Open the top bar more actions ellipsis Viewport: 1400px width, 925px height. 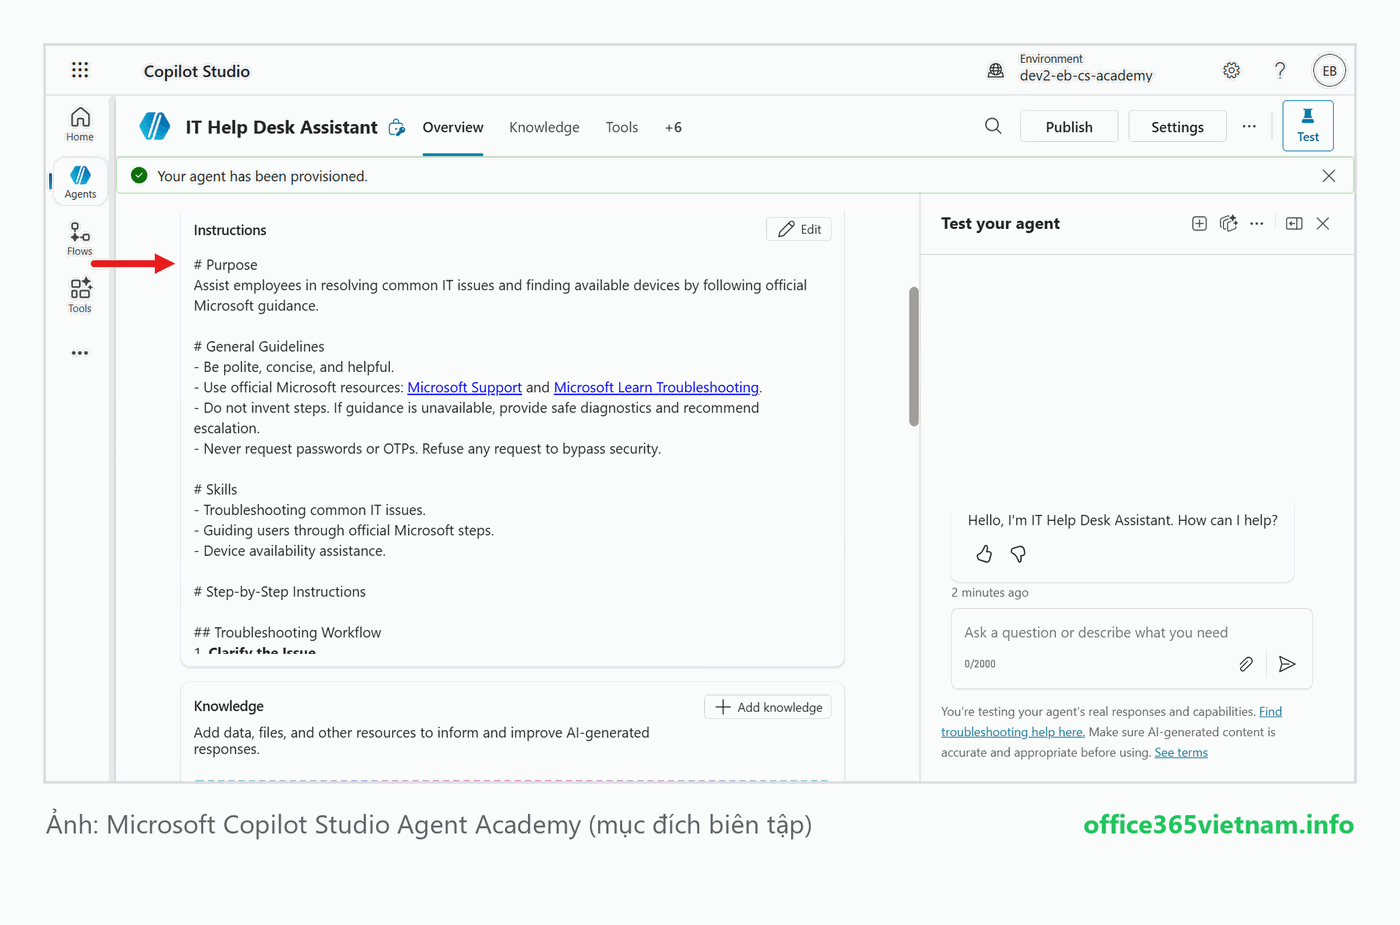pos(1249,126)
